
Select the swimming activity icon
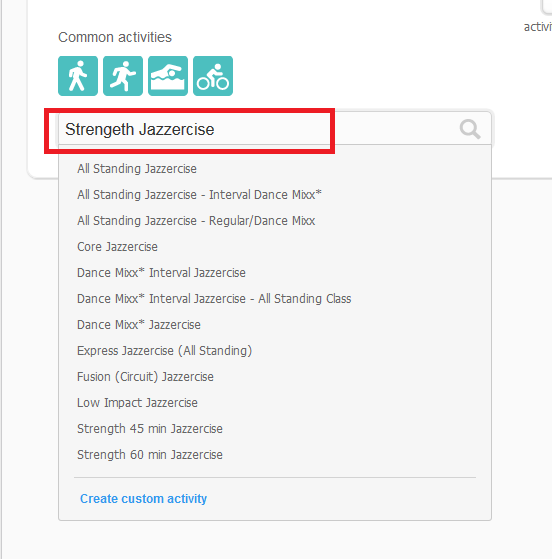168,76
